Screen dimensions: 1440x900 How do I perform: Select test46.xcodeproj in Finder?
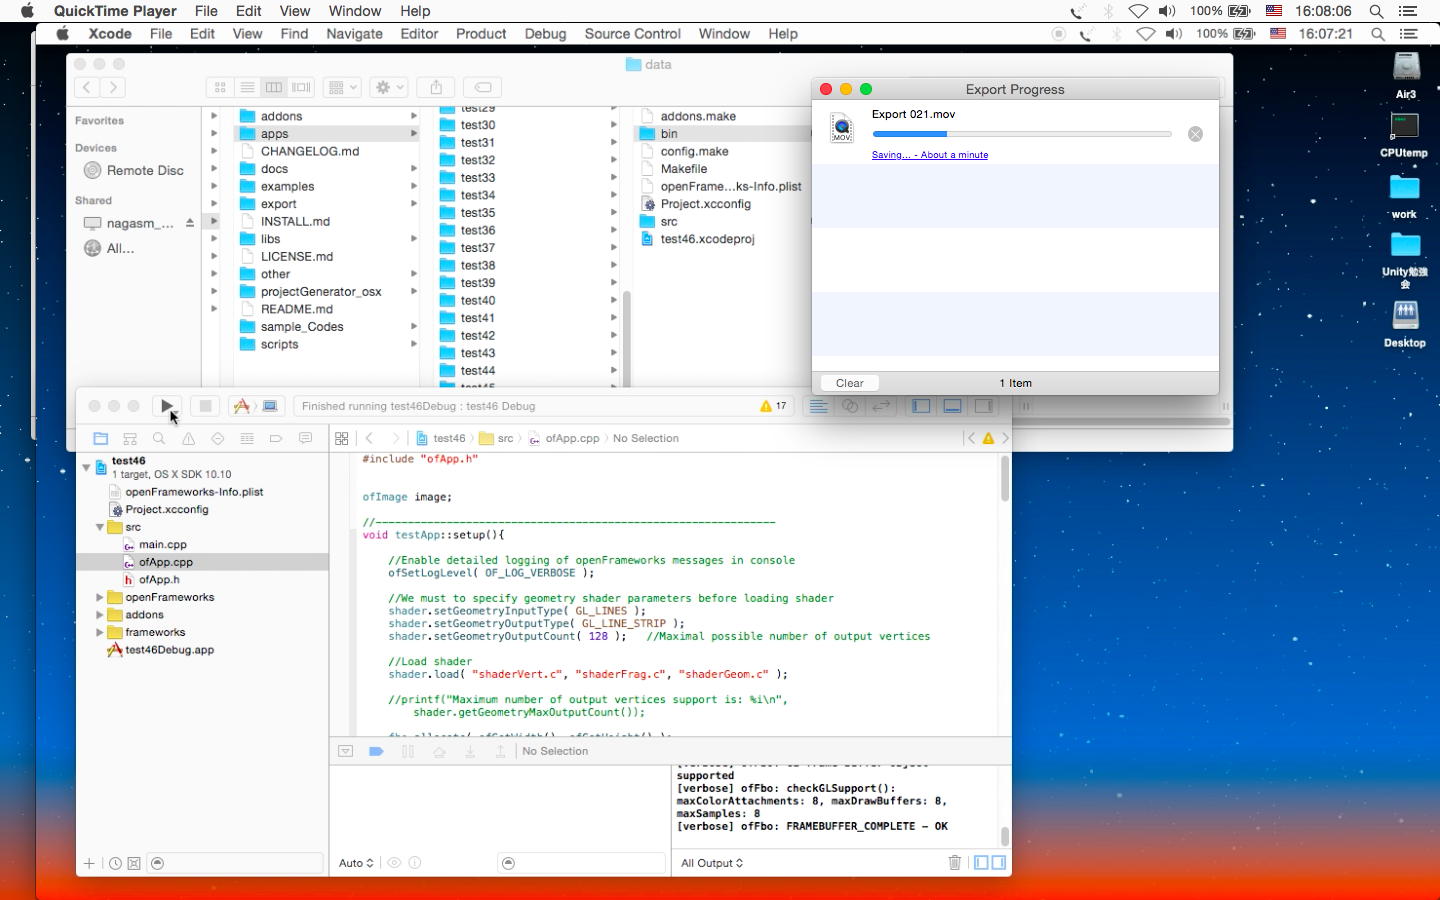(707, 239)
